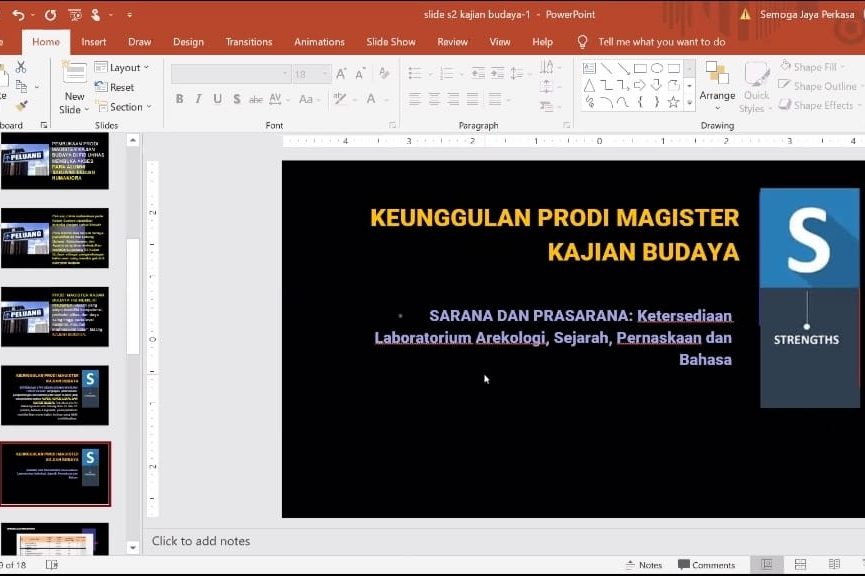Open the Comments pane button
The height and width of the screenshot is (576, 865).
click(706, 565)
